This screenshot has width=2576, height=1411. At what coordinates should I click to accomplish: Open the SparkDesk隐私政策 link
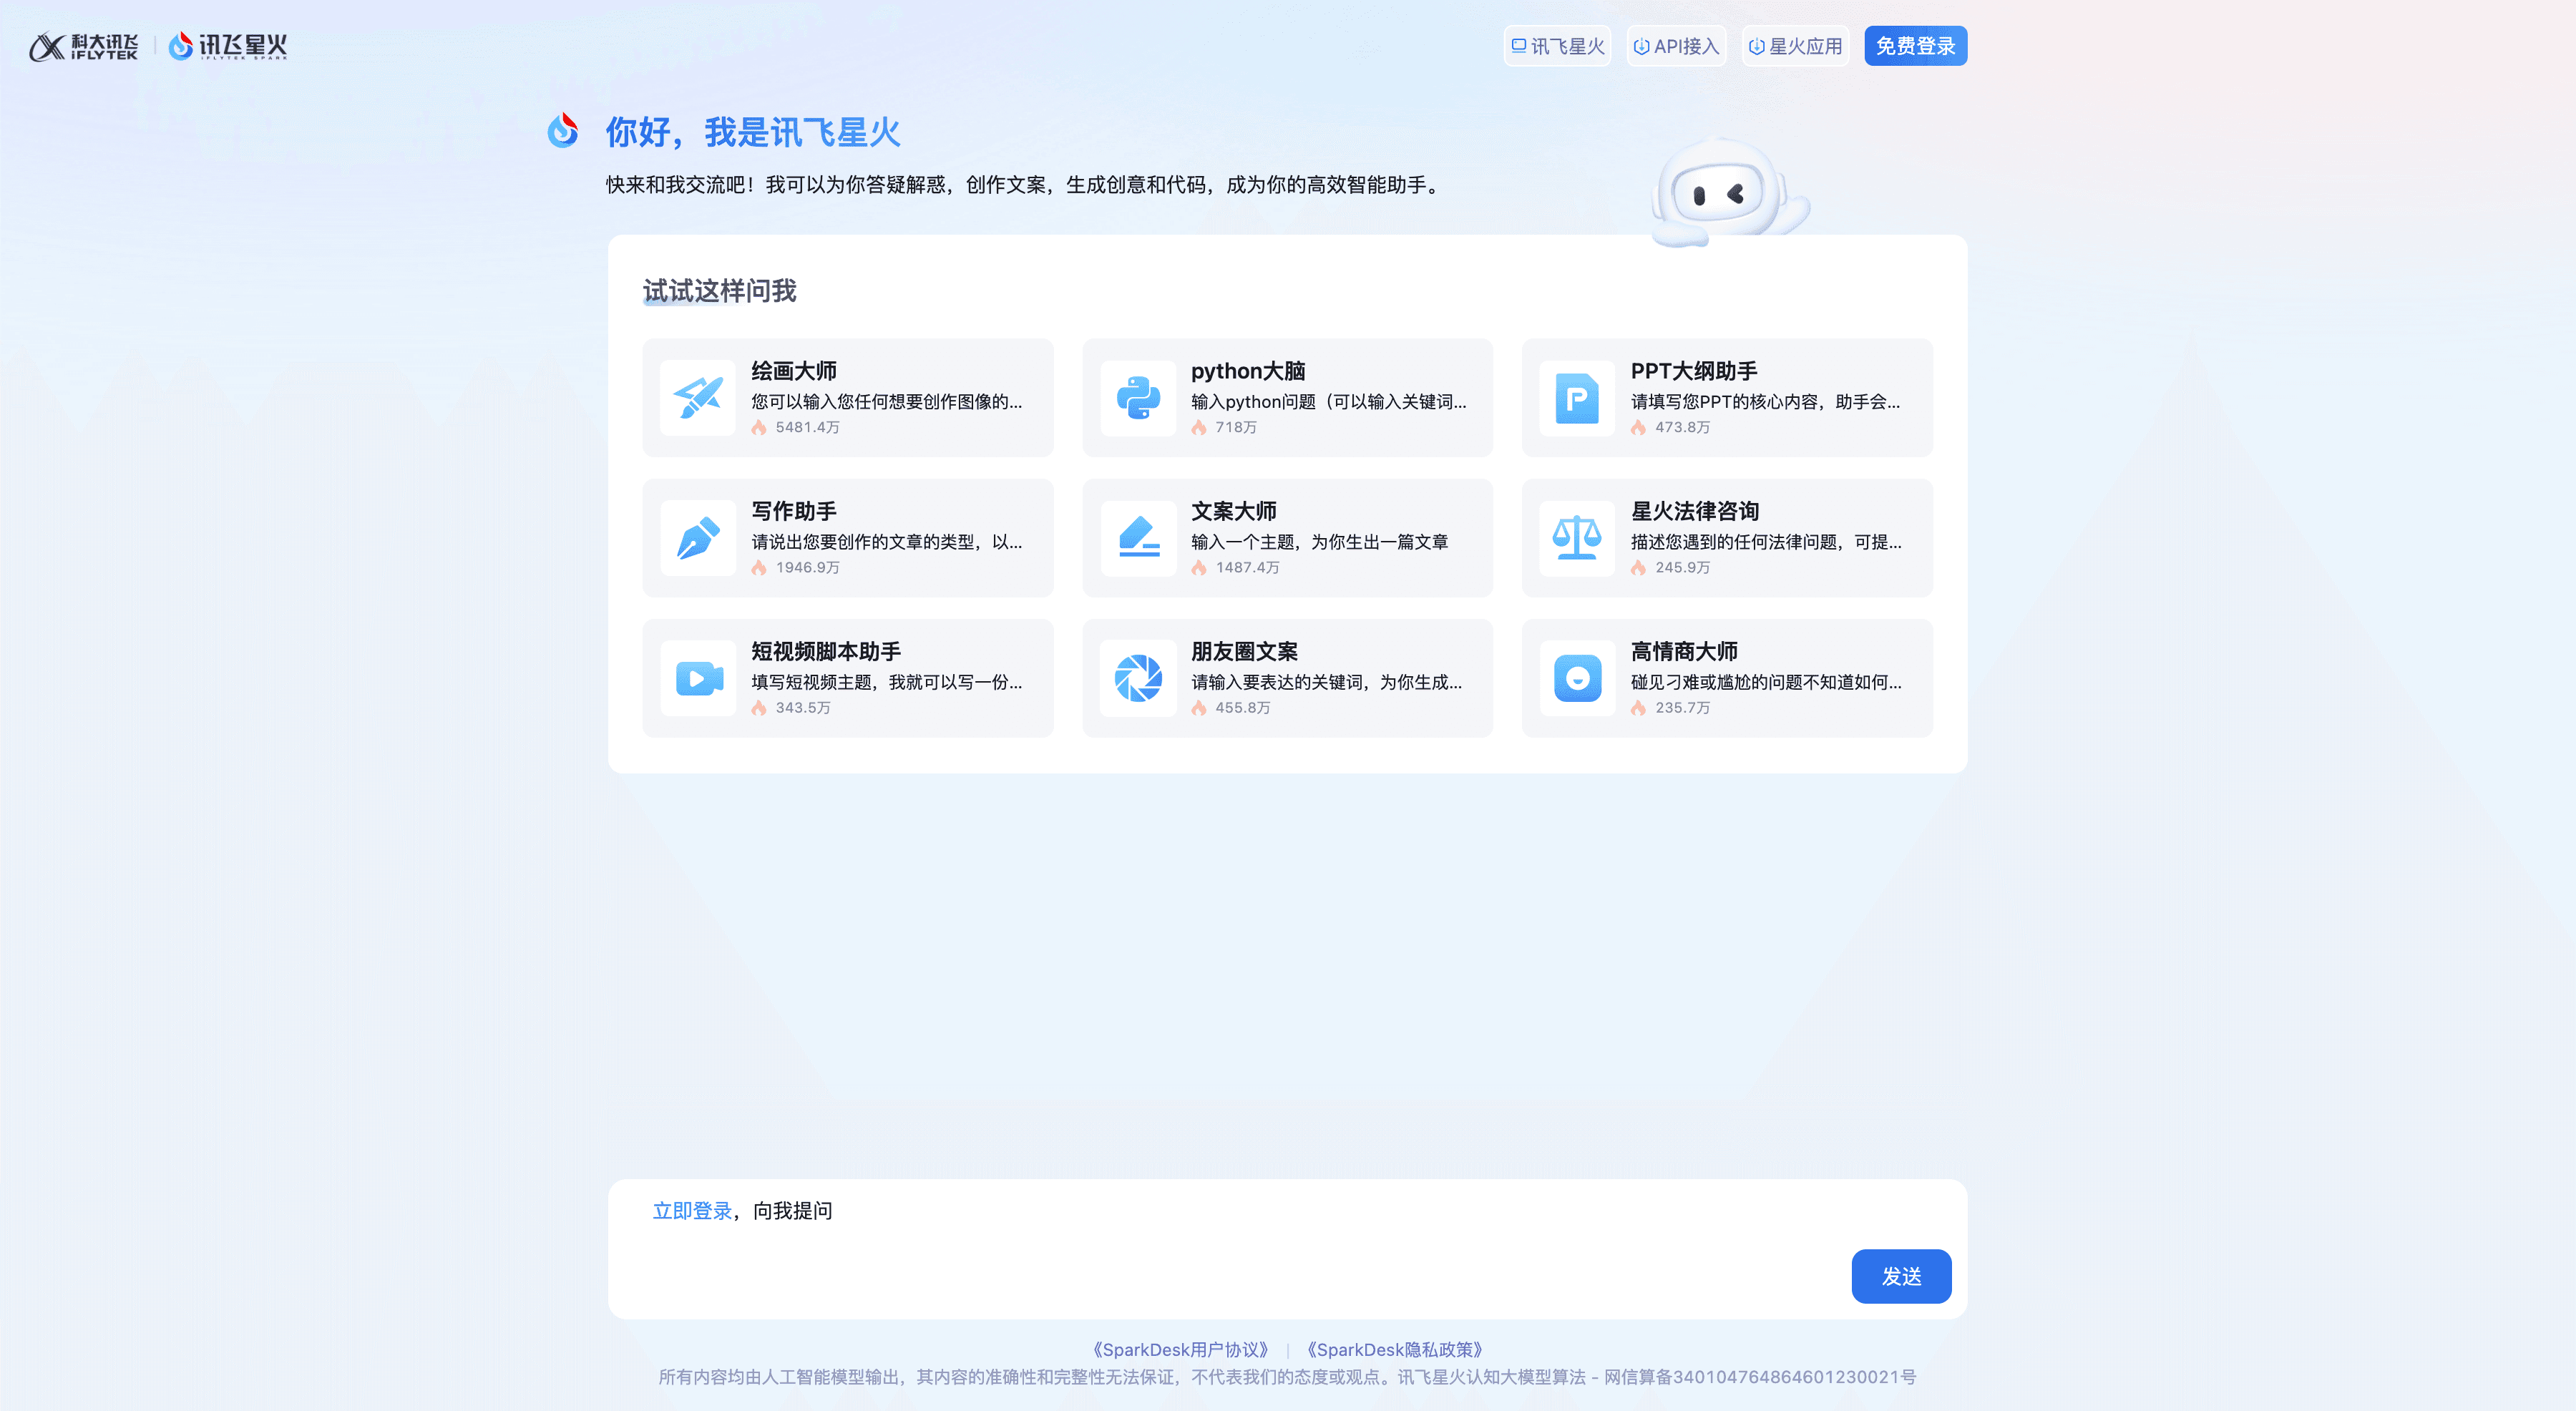[x=1394, y=1349]
